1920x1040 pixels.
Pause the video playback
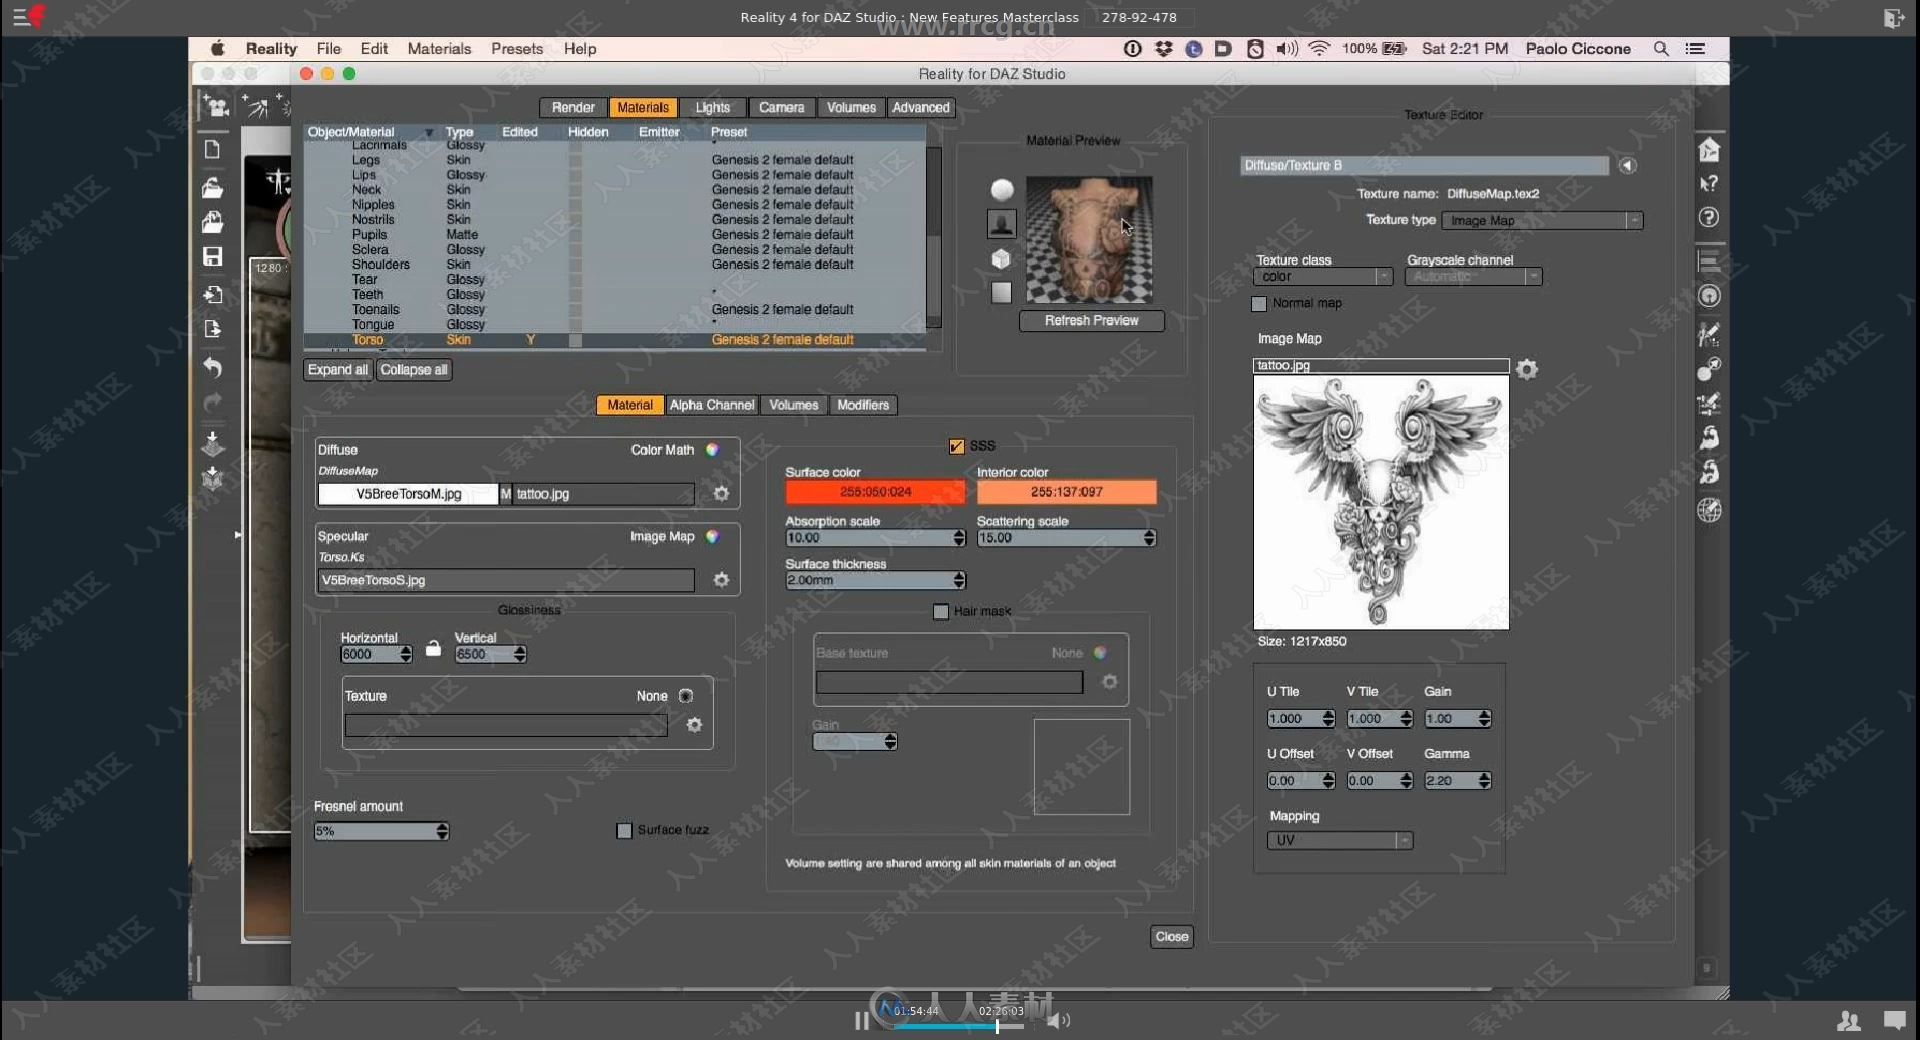[x=861, y=1021]
